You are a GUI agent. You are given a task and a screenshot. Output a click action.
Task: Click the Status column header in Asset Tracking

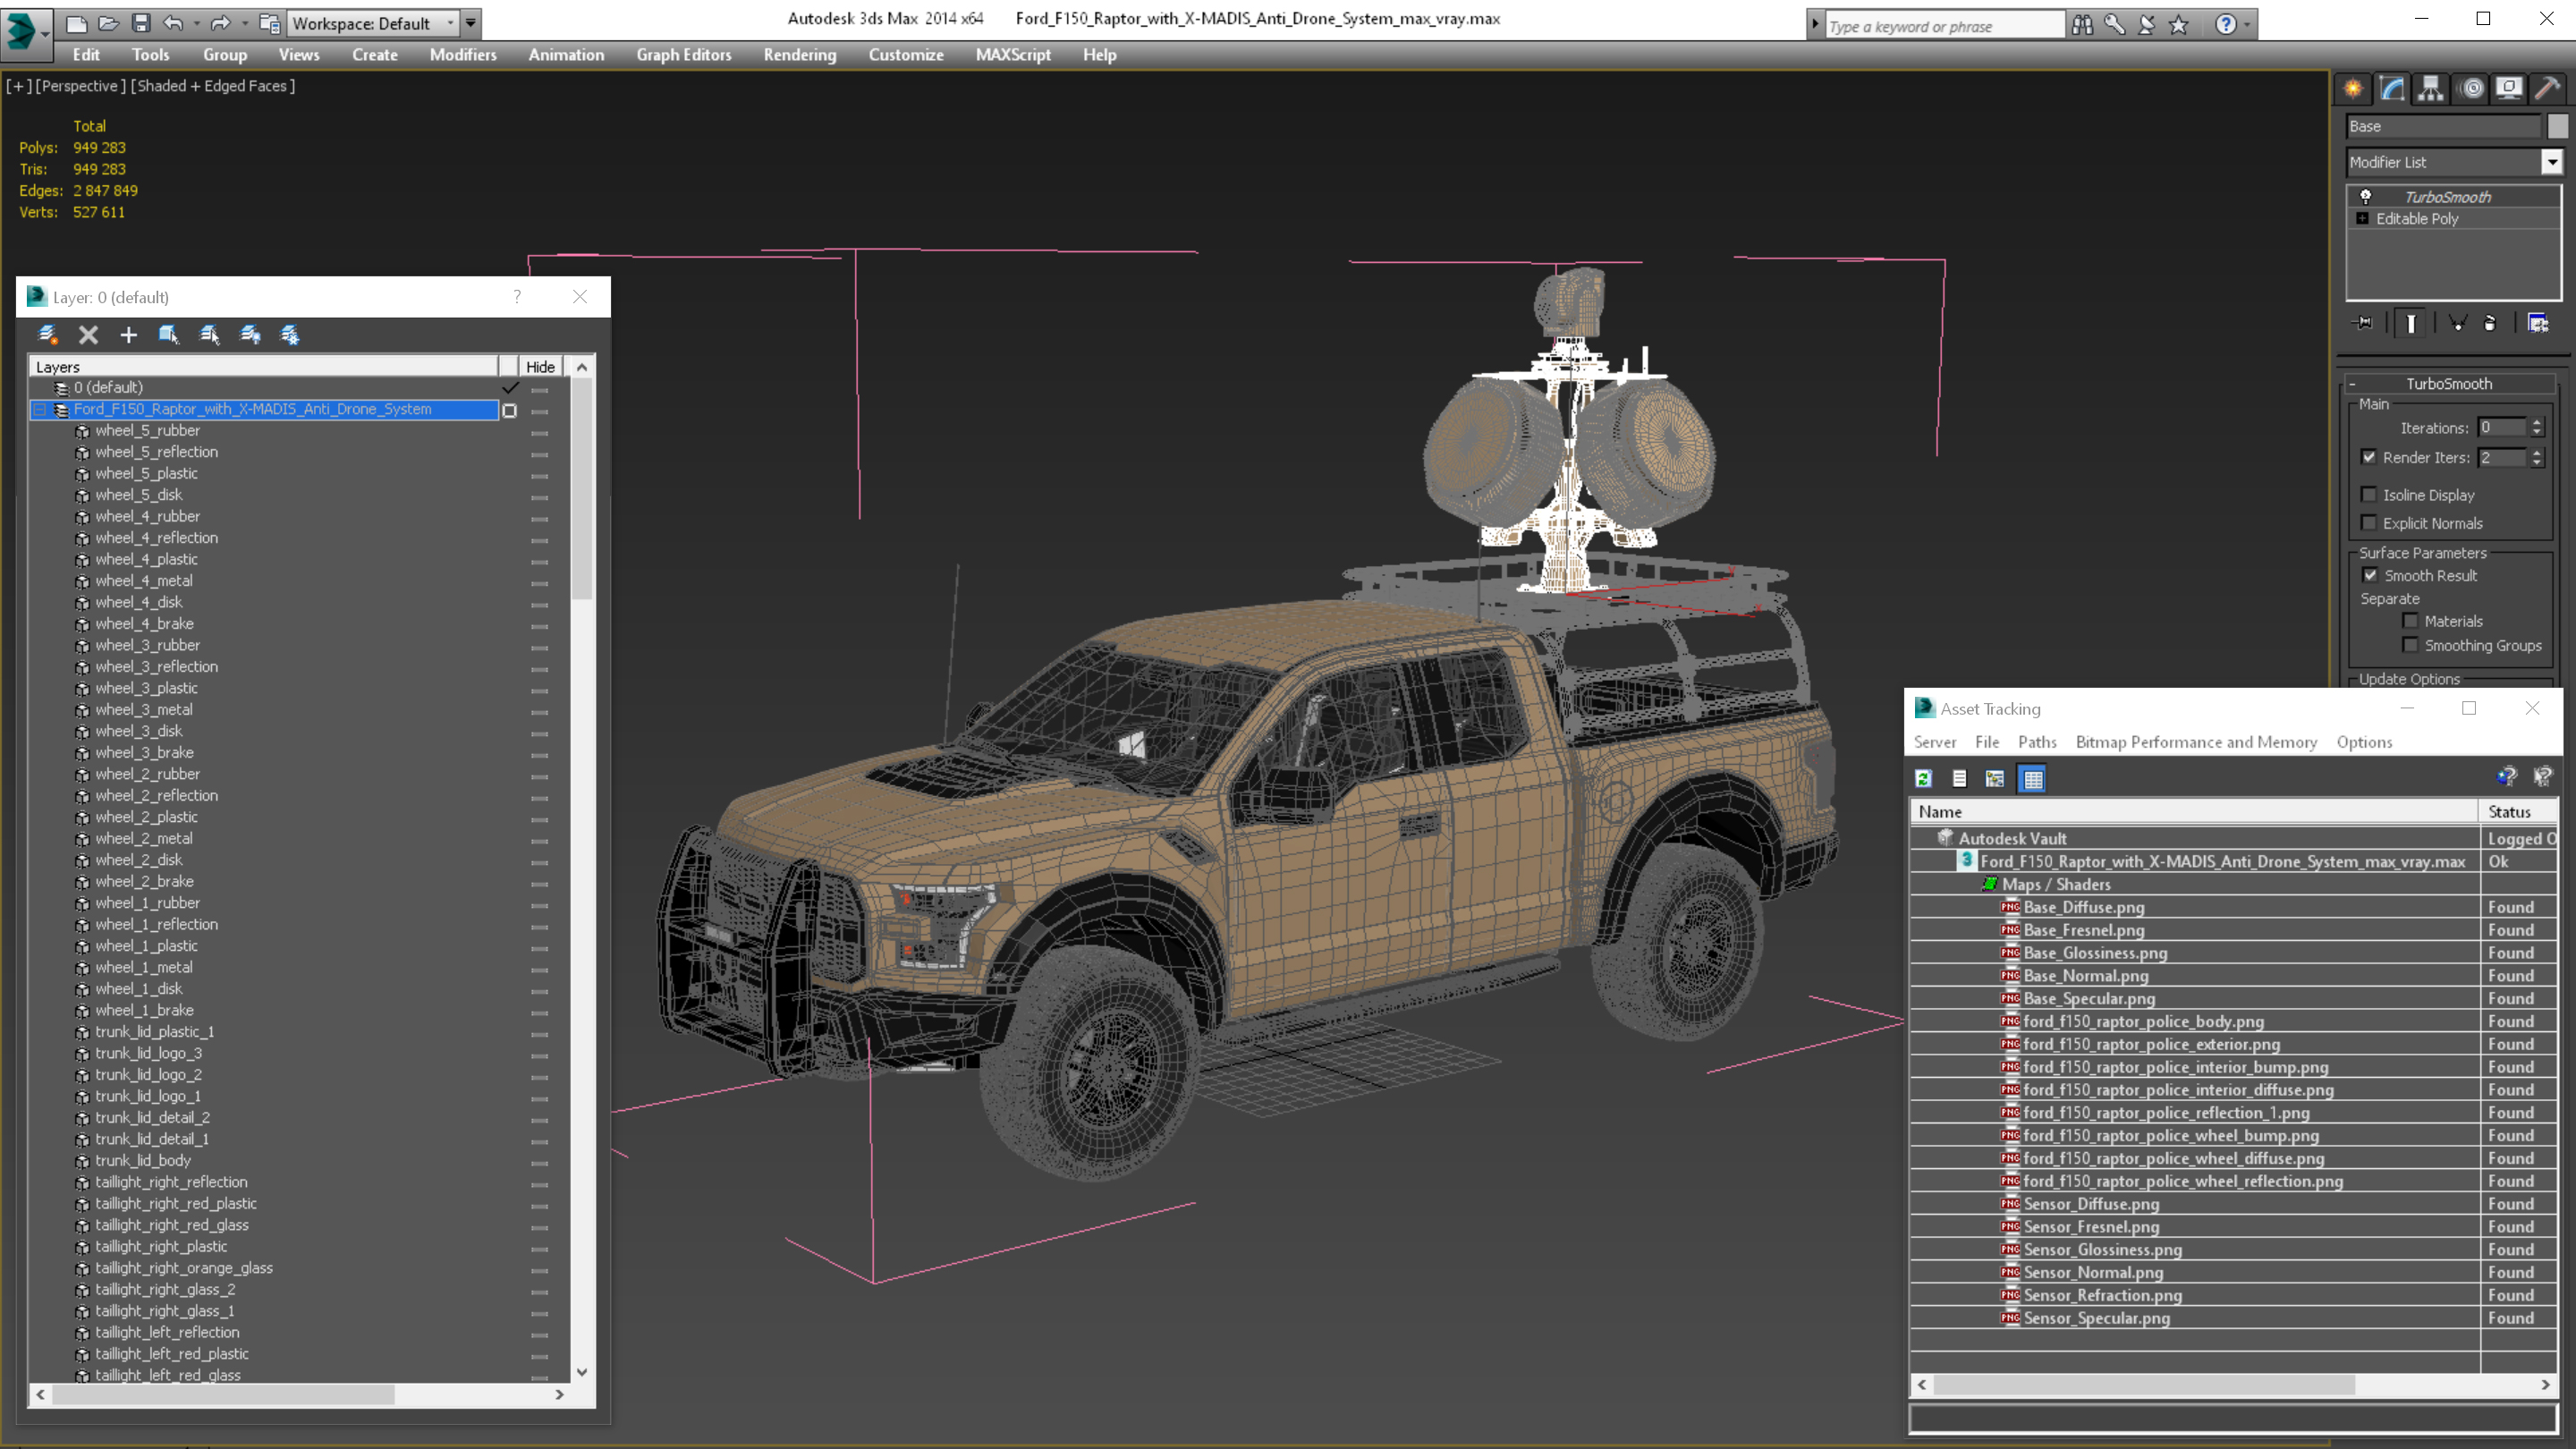point(2517,812)
